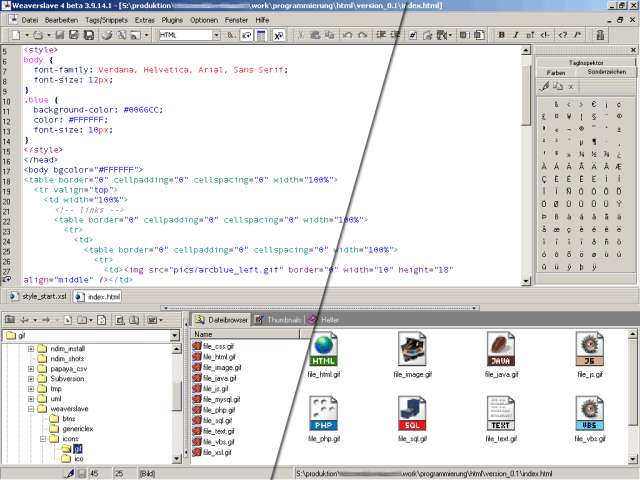Click the table insert toolbar icon
This screenshot has width=640, height=480.
click(261, 36)
